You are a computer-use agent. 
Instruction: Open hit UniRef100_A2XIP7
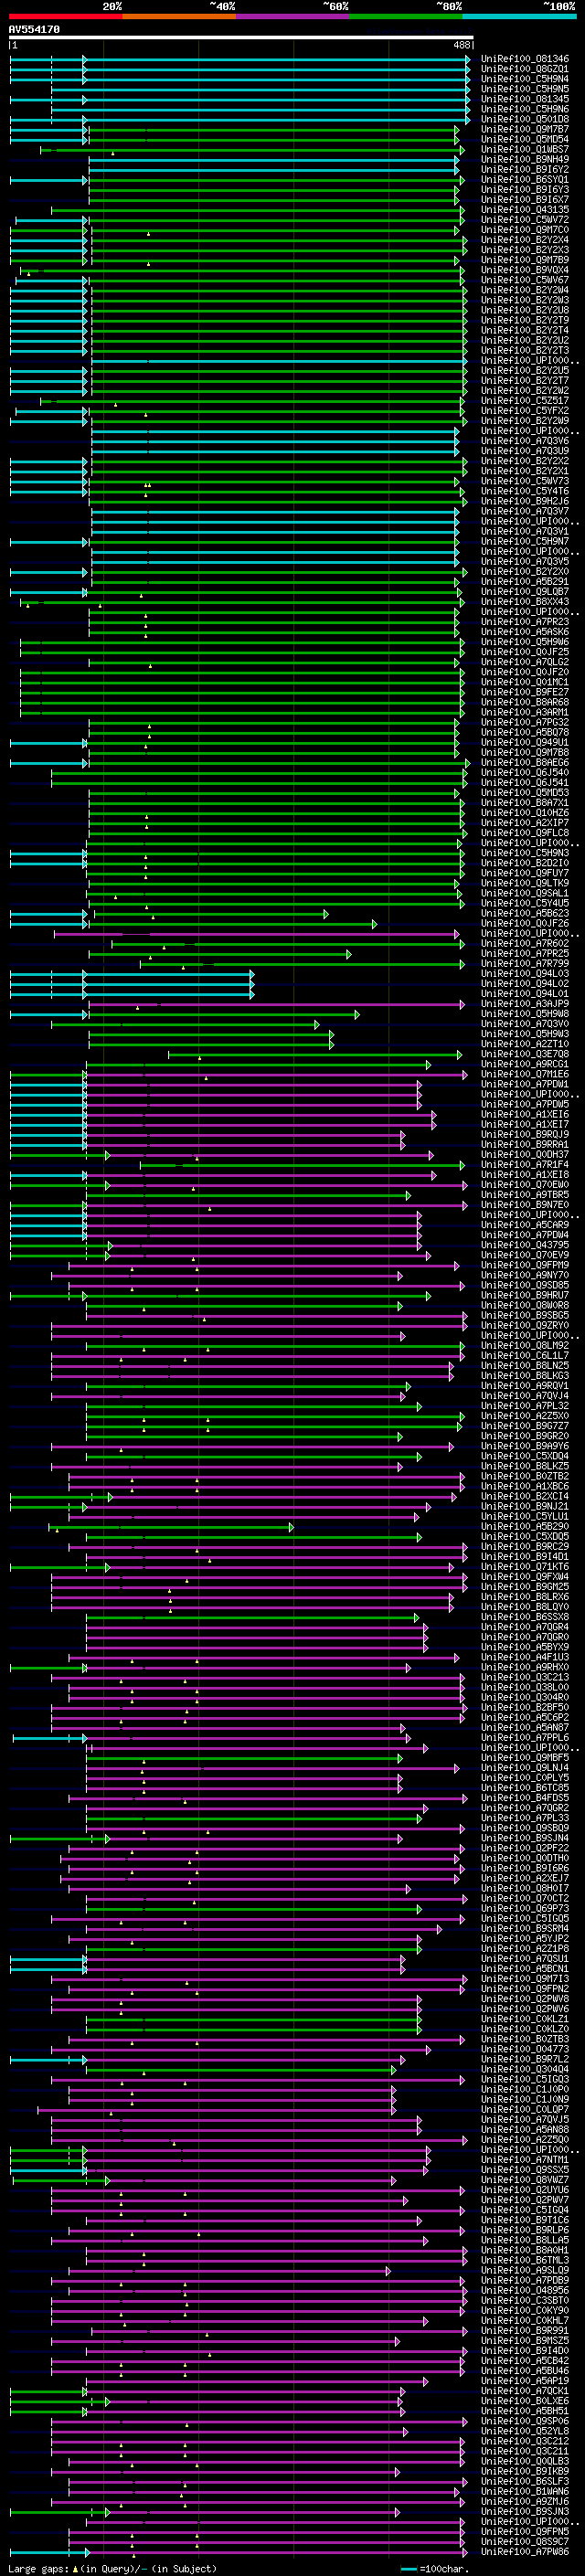coord(525,823)
